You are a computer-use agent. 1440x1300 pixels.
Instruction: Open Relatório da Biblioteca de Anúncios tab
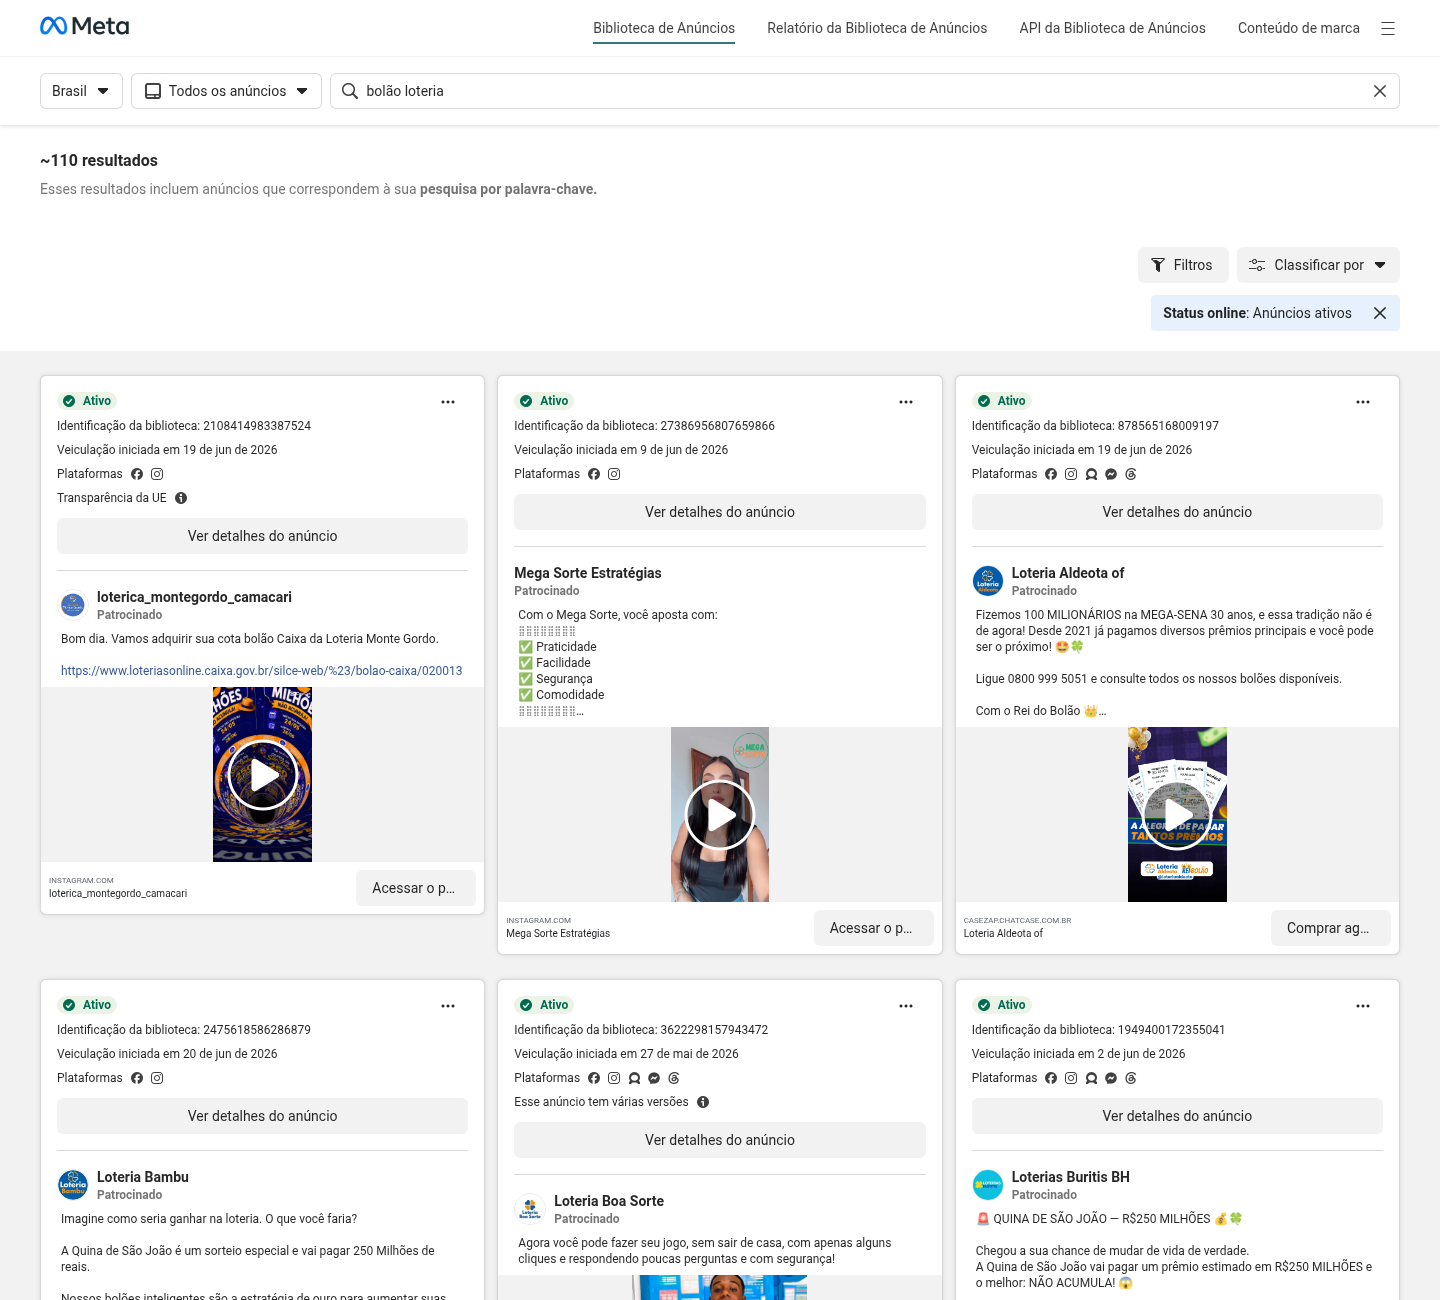pyautogui.click(x=877, y=28)
